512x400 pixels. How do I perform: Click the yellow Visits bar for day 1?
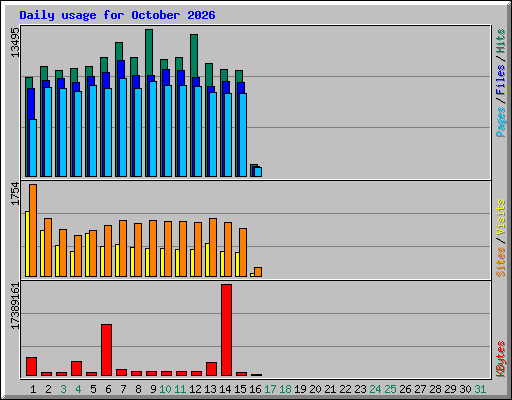(x=27, y=244)
